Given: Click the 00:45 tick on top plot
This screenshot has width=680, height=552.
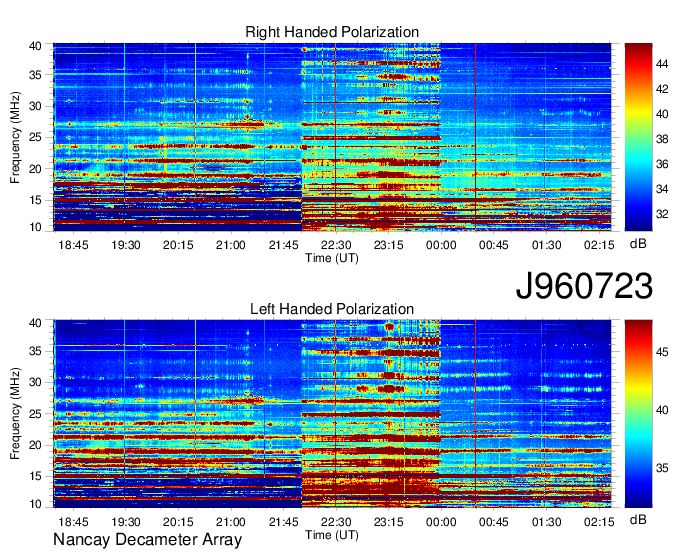Looking at the screenshot, I should tap(494, 245).
